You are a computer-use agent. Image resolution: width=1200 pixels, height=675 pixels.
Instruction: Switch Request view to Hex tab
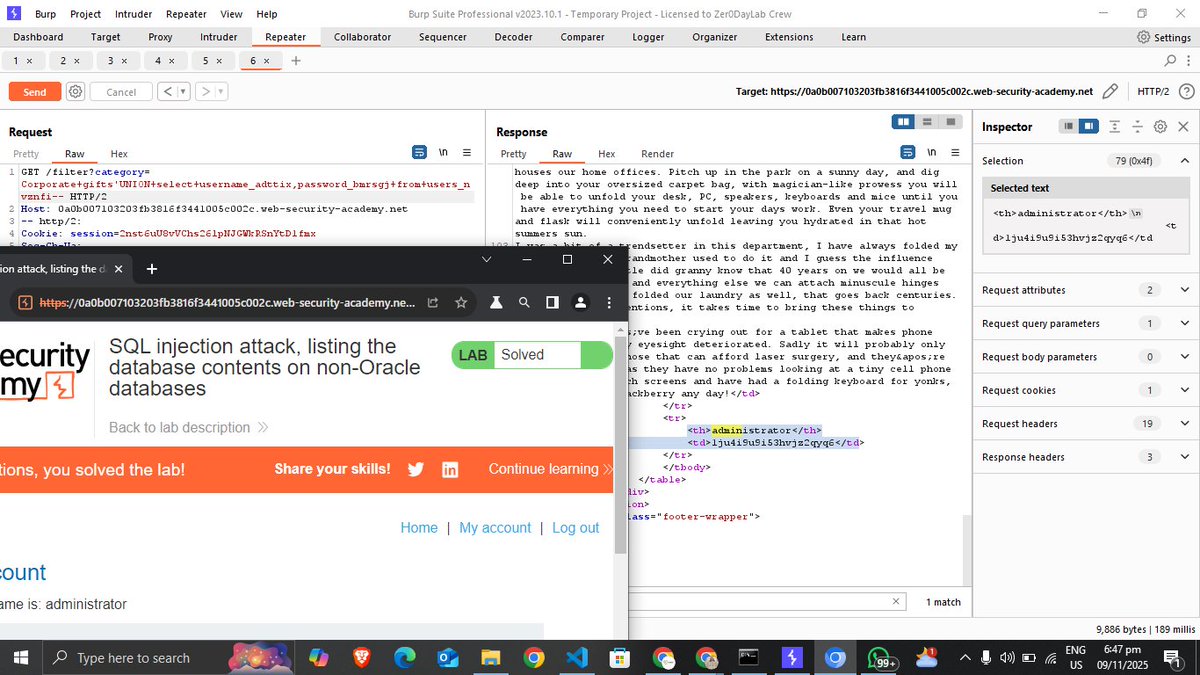[119, 154]
